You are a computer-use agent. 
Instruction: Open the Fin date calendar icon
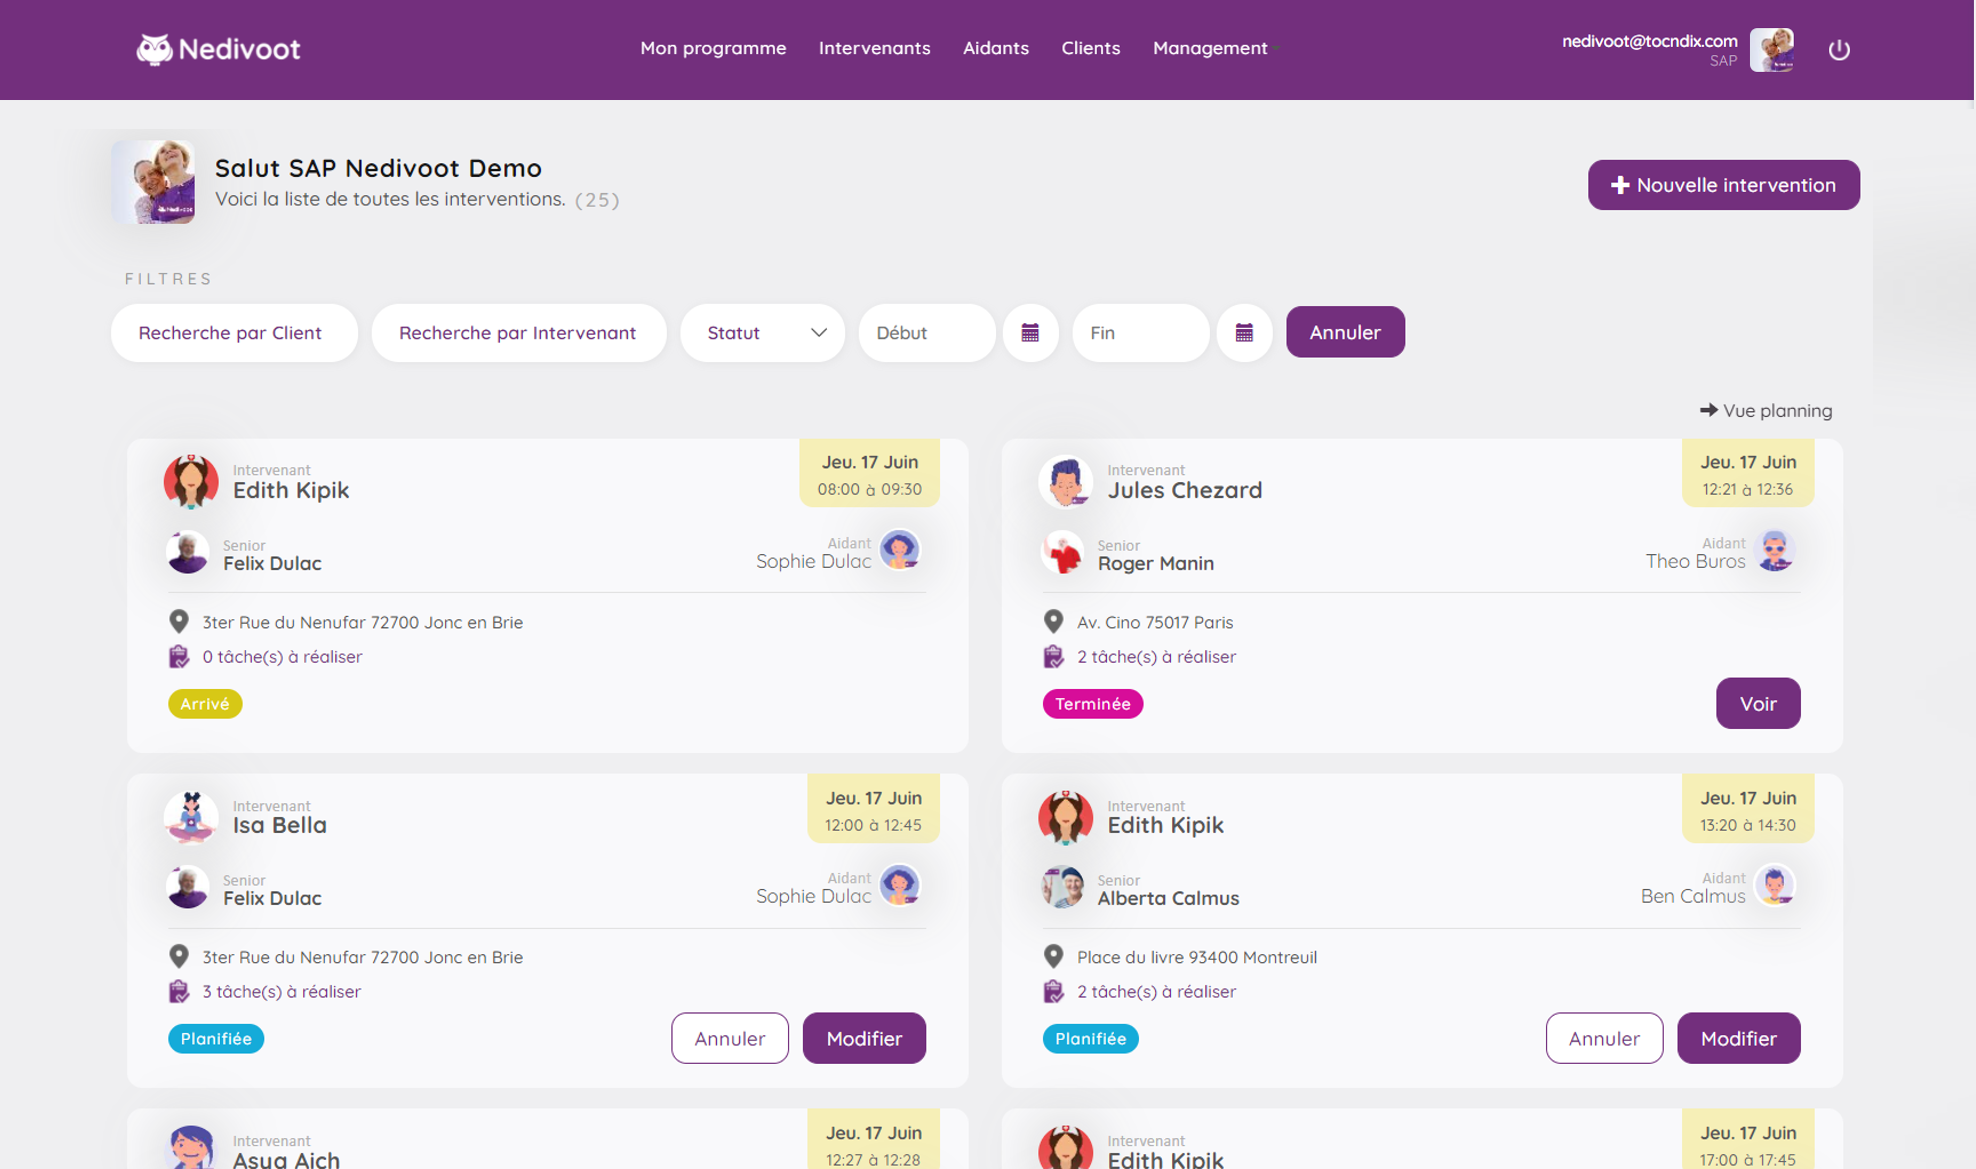coord(1243,333)
